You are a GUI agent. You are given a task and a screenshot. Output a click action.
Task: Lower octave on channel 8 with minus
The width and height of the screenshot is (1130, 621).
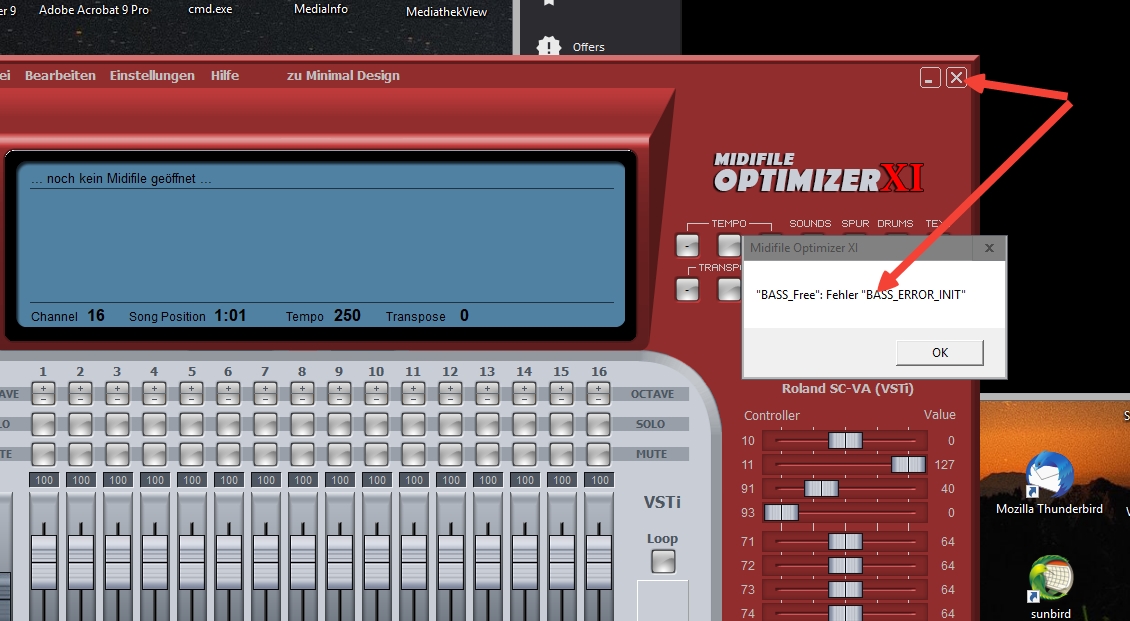[x=303, y=399]
